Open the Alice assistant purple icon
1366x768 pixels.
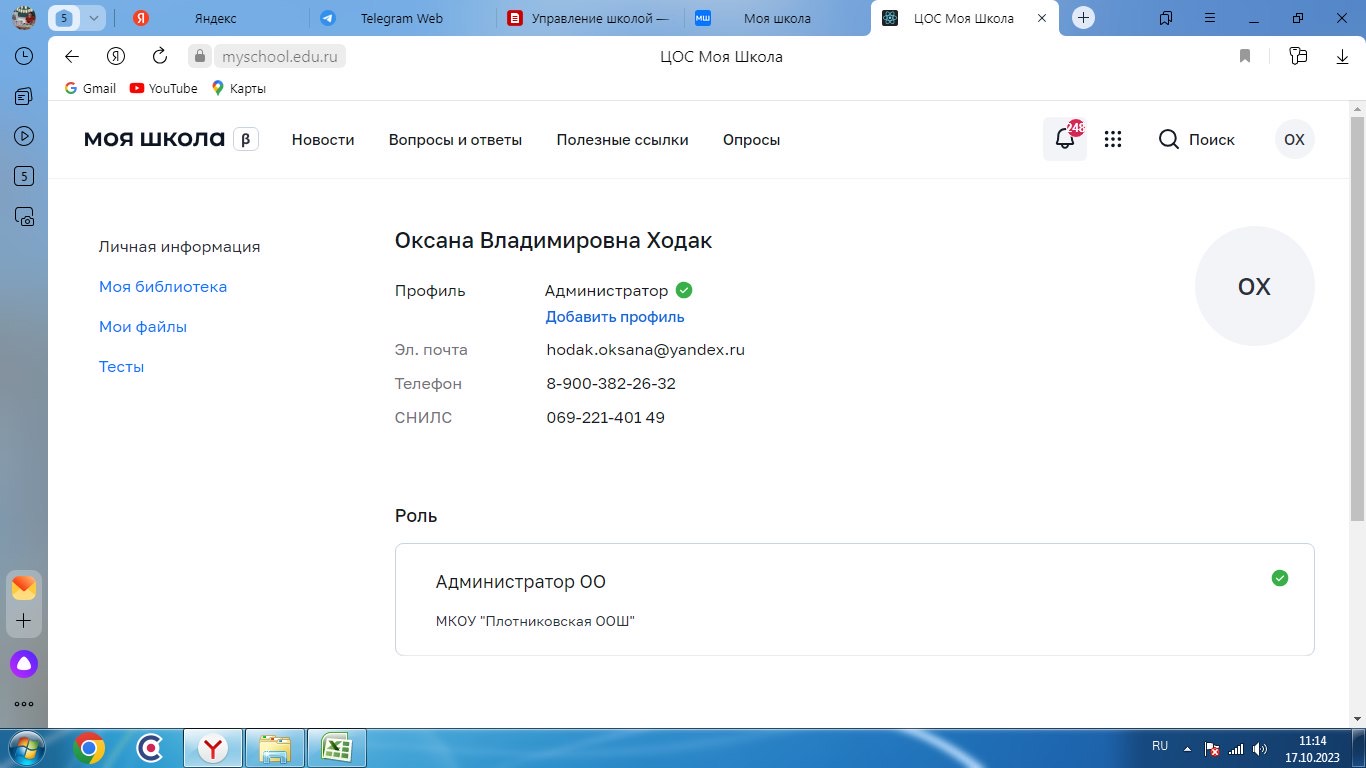24,663
